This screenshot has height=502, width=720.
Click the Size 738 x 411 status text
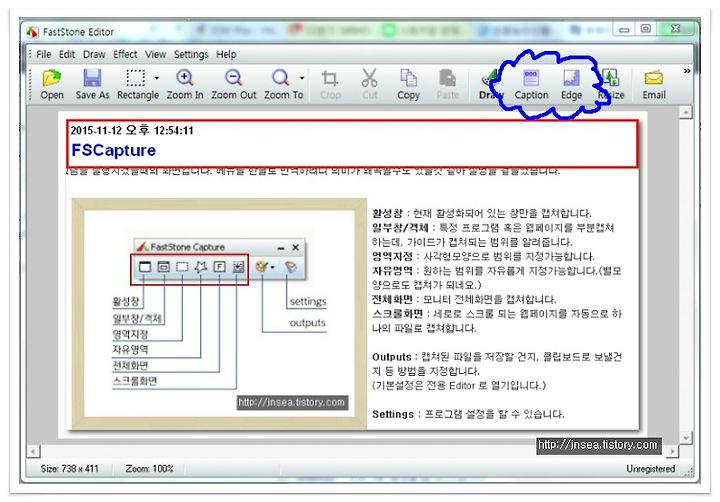(69, 468)
